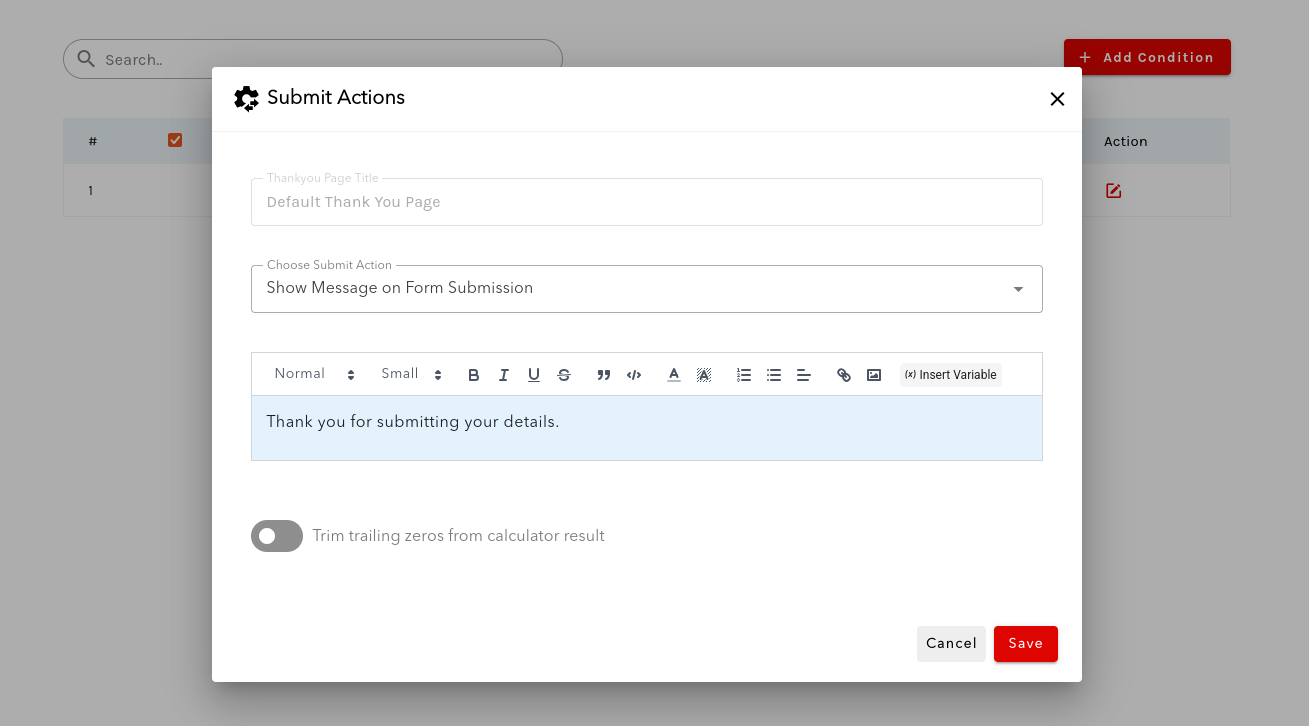
Task: Insert a hyperlink into the message
Action: [x=844, y=375]
